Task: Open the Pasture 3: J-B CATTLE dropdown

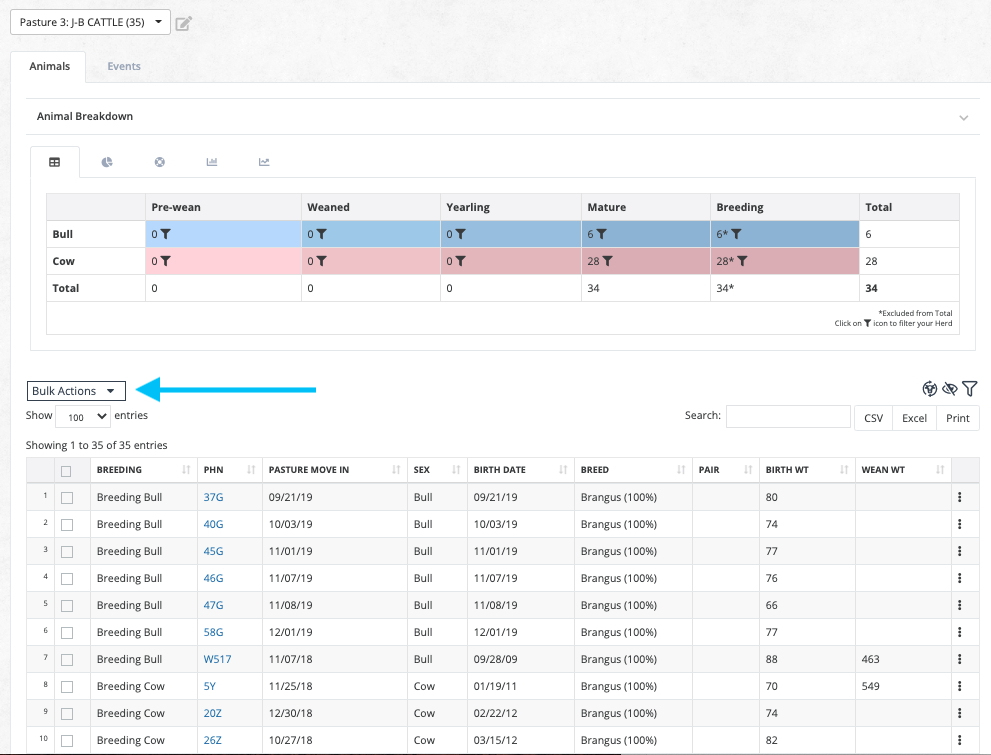Action: point(90,22)
